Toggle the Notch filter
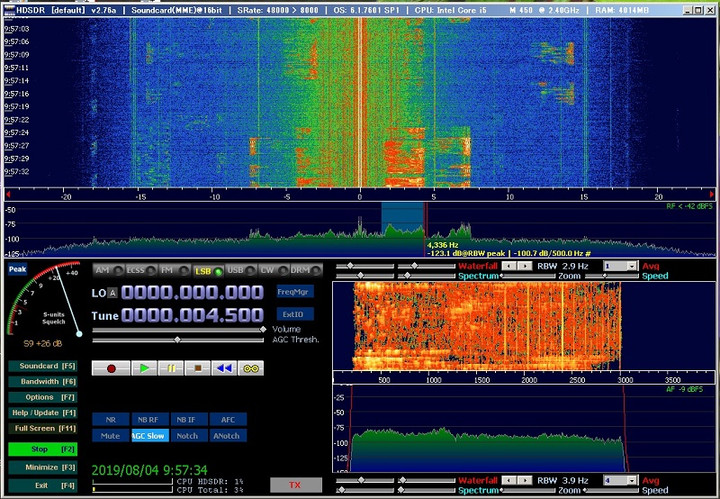This screenshot has width=720, height=499. (187, 436)
